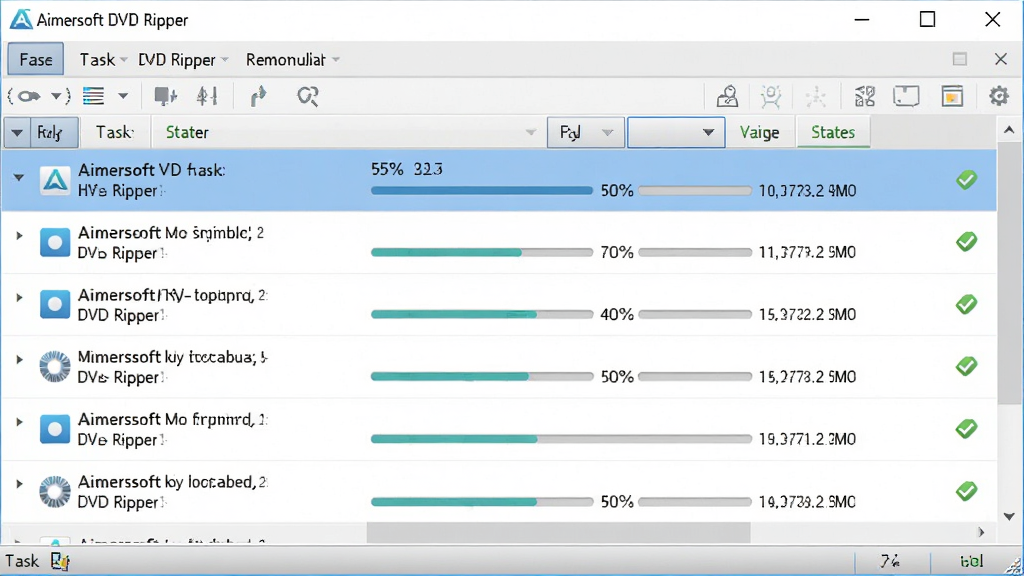Click the blue disc icon of Mo smimble row
Image resolution: width=1024 pixels, height=576 pixels.
[55, 242]
